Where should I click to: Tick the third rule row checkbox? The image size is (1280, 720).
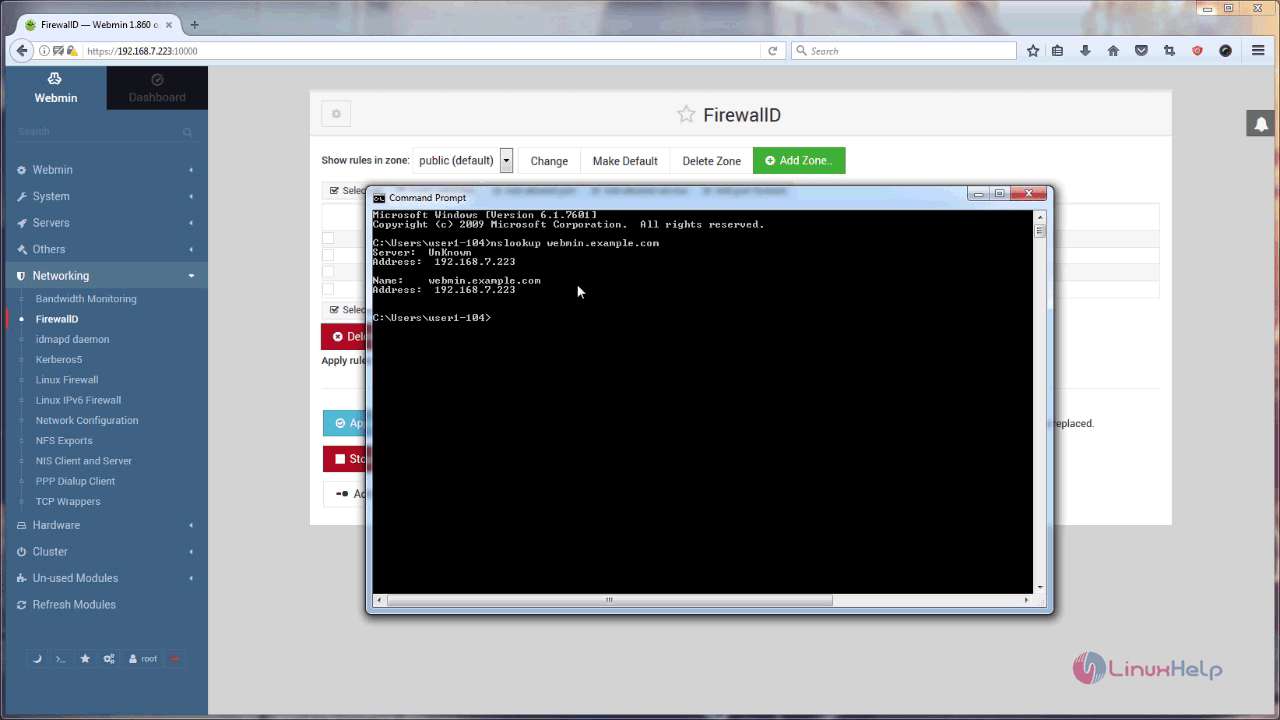point(327,272)
